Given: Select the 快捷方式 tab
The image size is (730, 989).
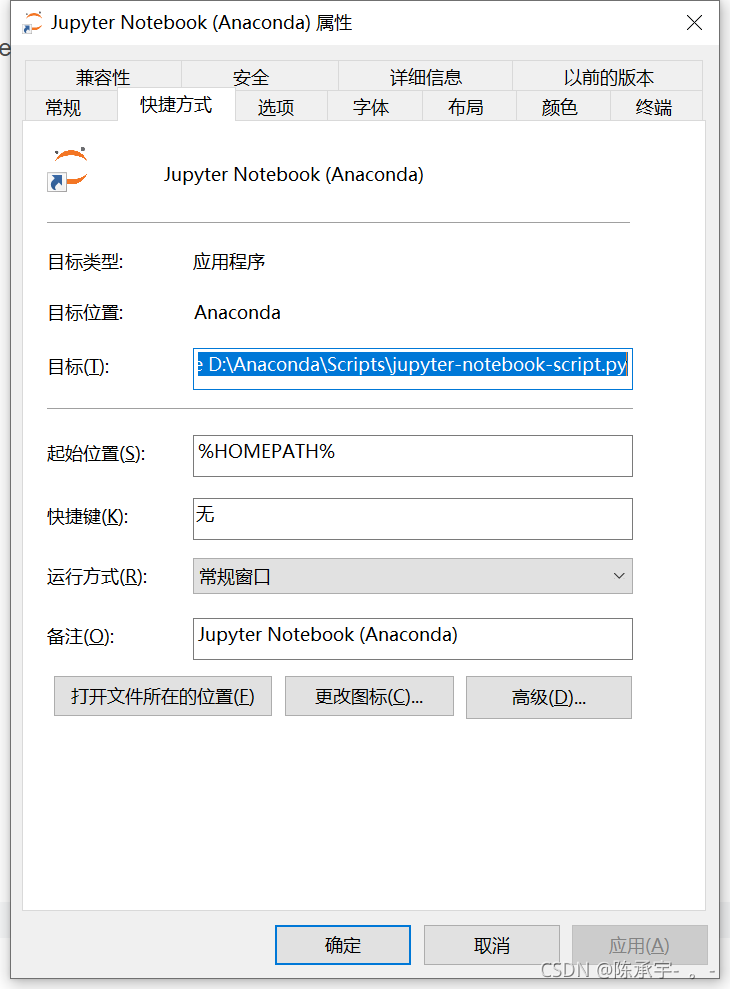Looking at the screenshot, I should (x=176, y=105).
